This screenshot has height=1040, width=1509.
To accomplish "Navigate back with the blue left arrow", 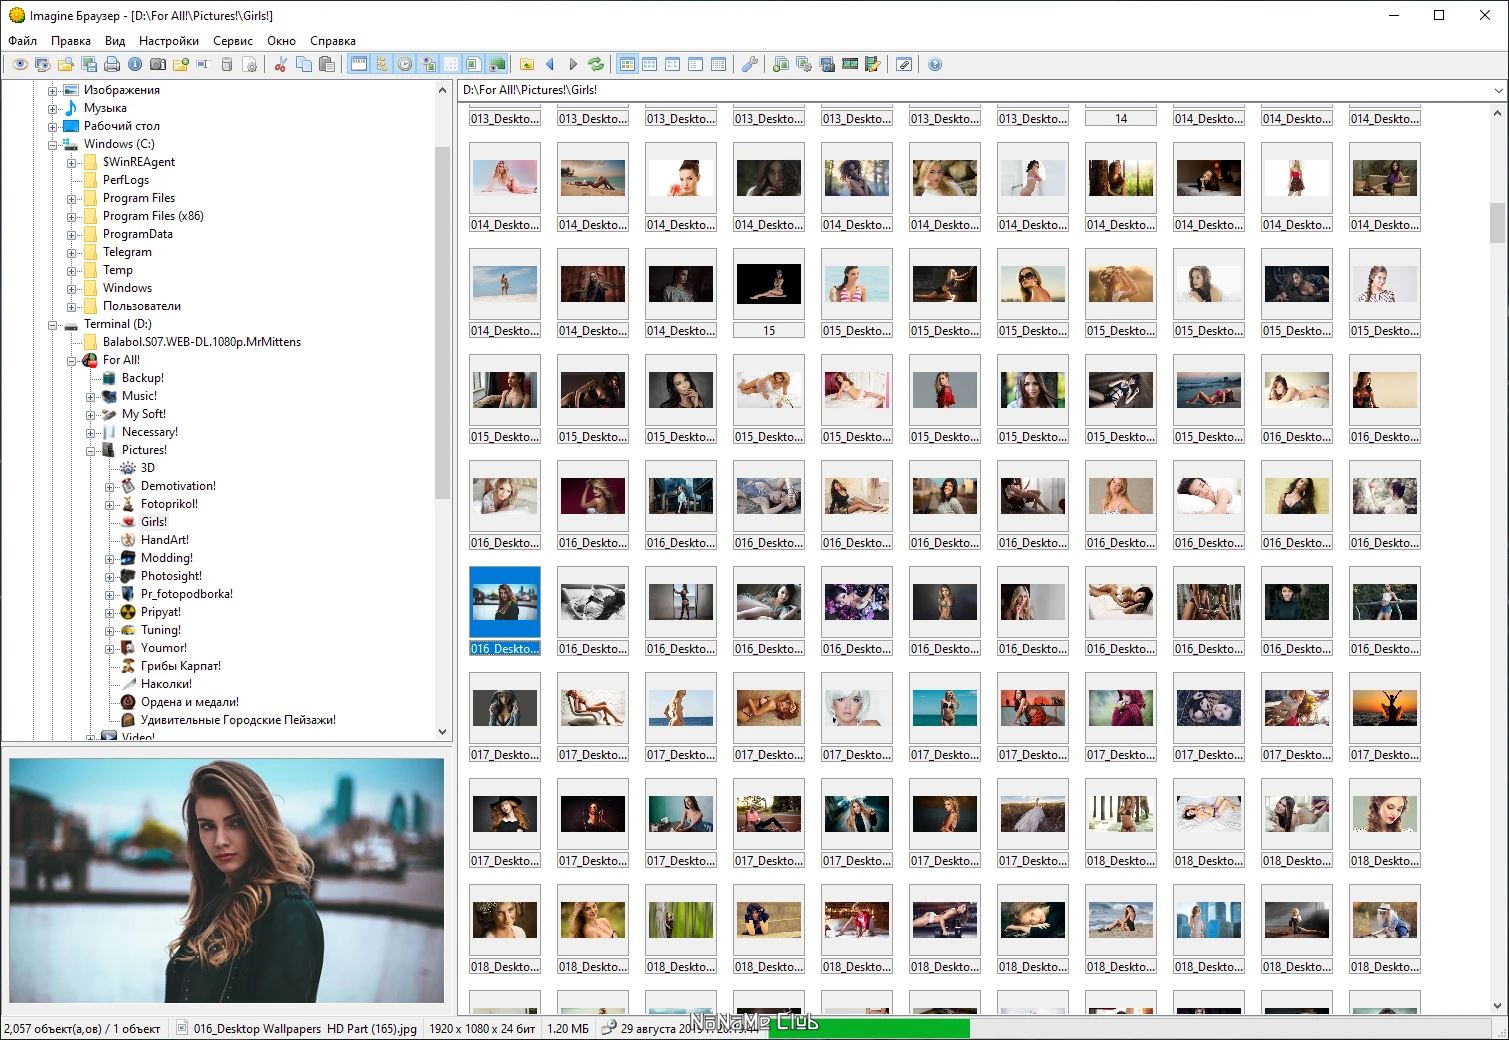I will tap(550, 64).
